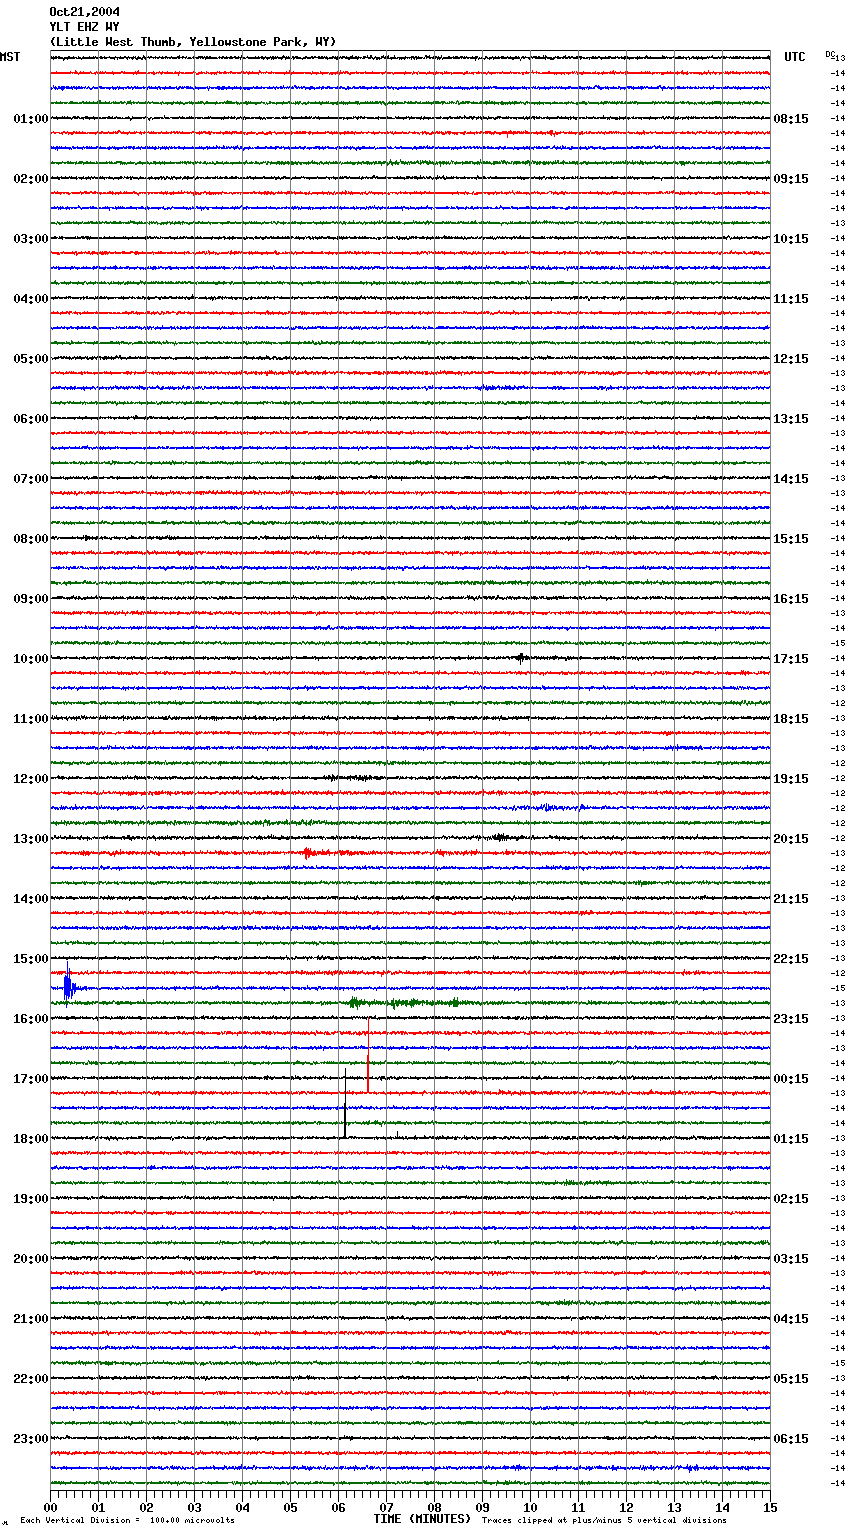Click the red event burst below the 13:00 trace

310,853
